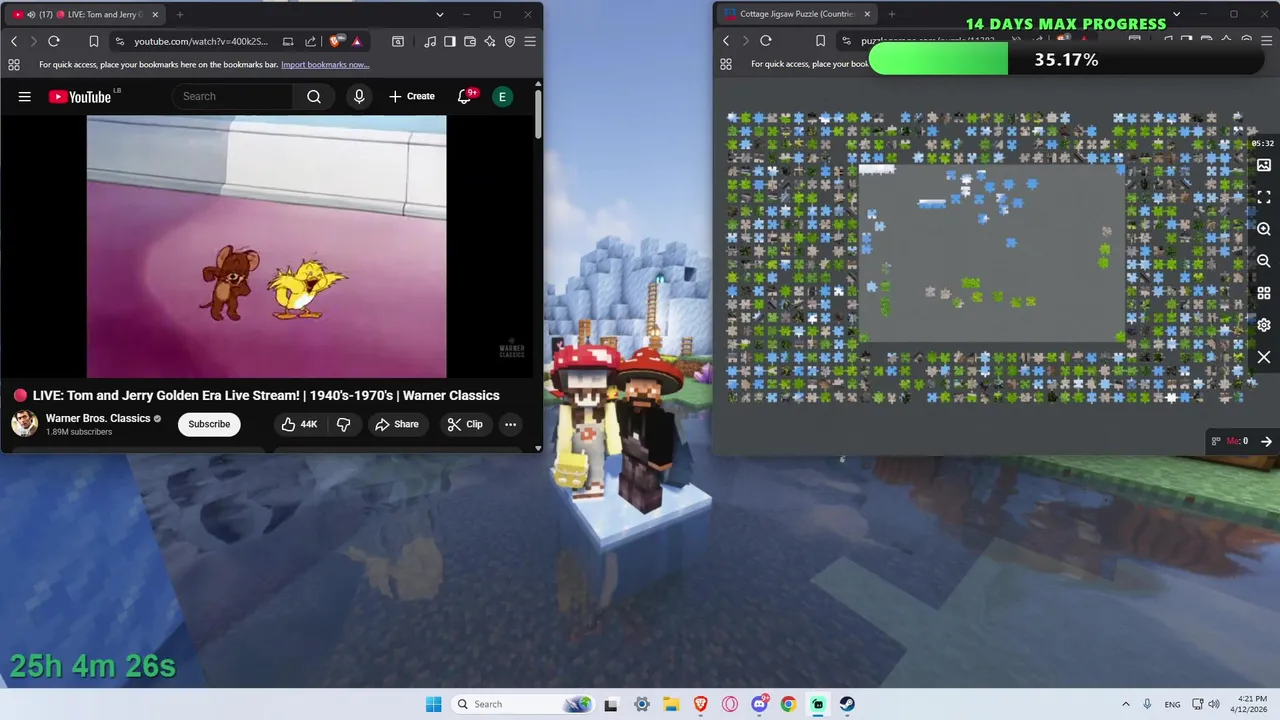Open a new tab in puzzle window

(891, 14)
